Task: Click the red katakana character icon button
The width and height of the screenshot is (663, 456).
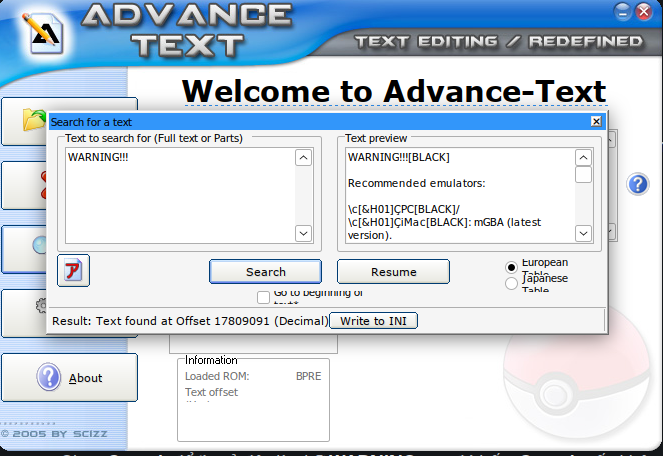Action: click(73, 270)
